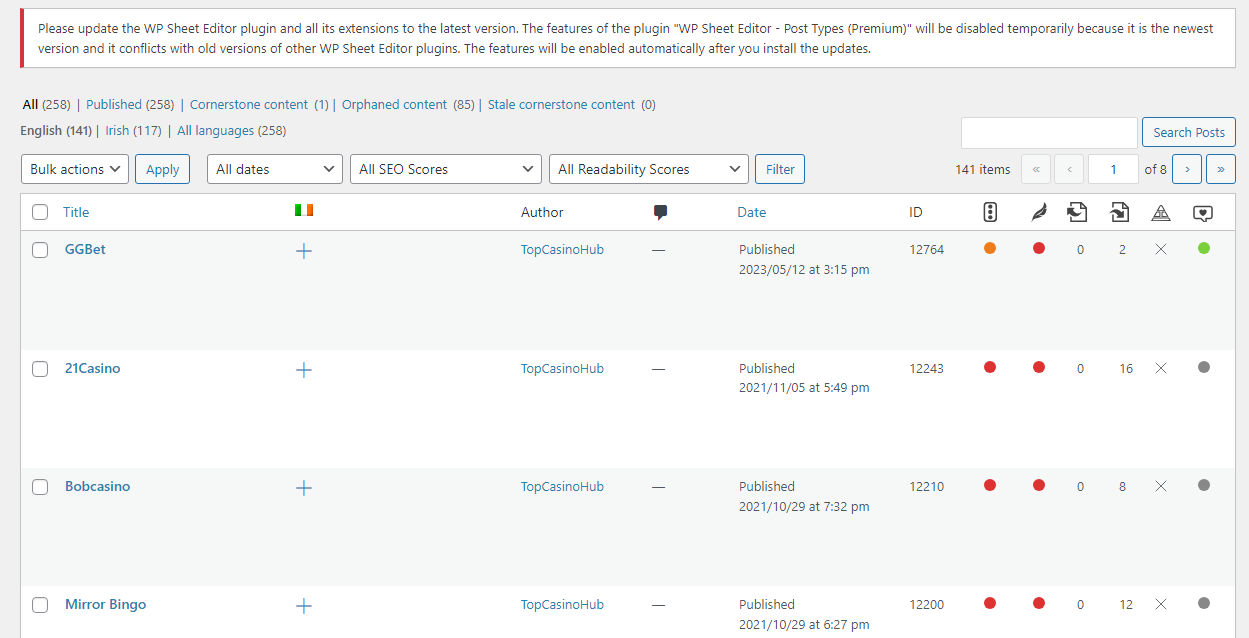Image resolution: width=1249 pixels, height=638 pixels.
Task: Open the All dates dropdown
Action: (275, 169)
